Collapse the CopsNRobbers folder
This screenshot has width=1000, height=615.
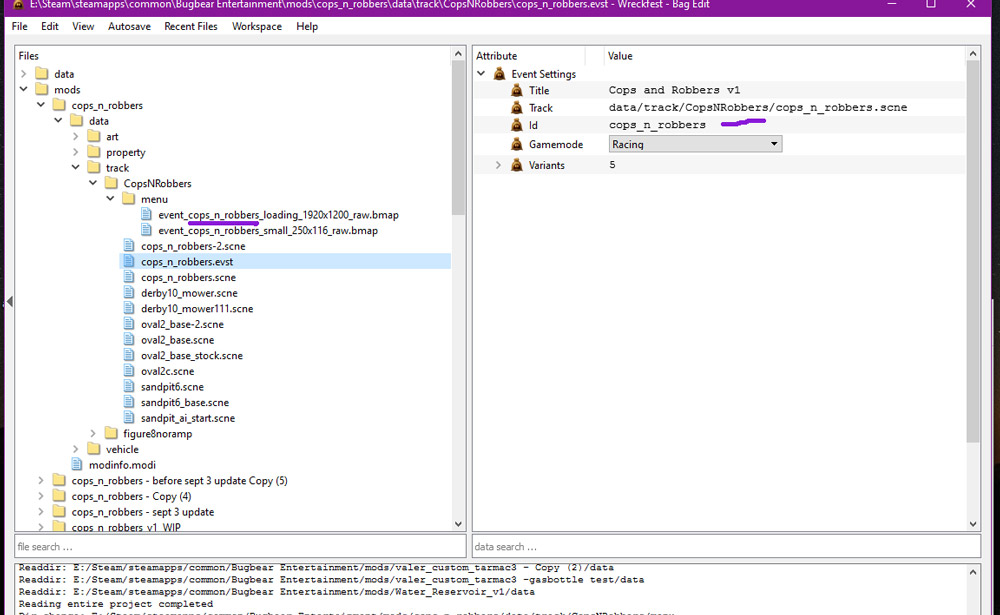point(93,183)
